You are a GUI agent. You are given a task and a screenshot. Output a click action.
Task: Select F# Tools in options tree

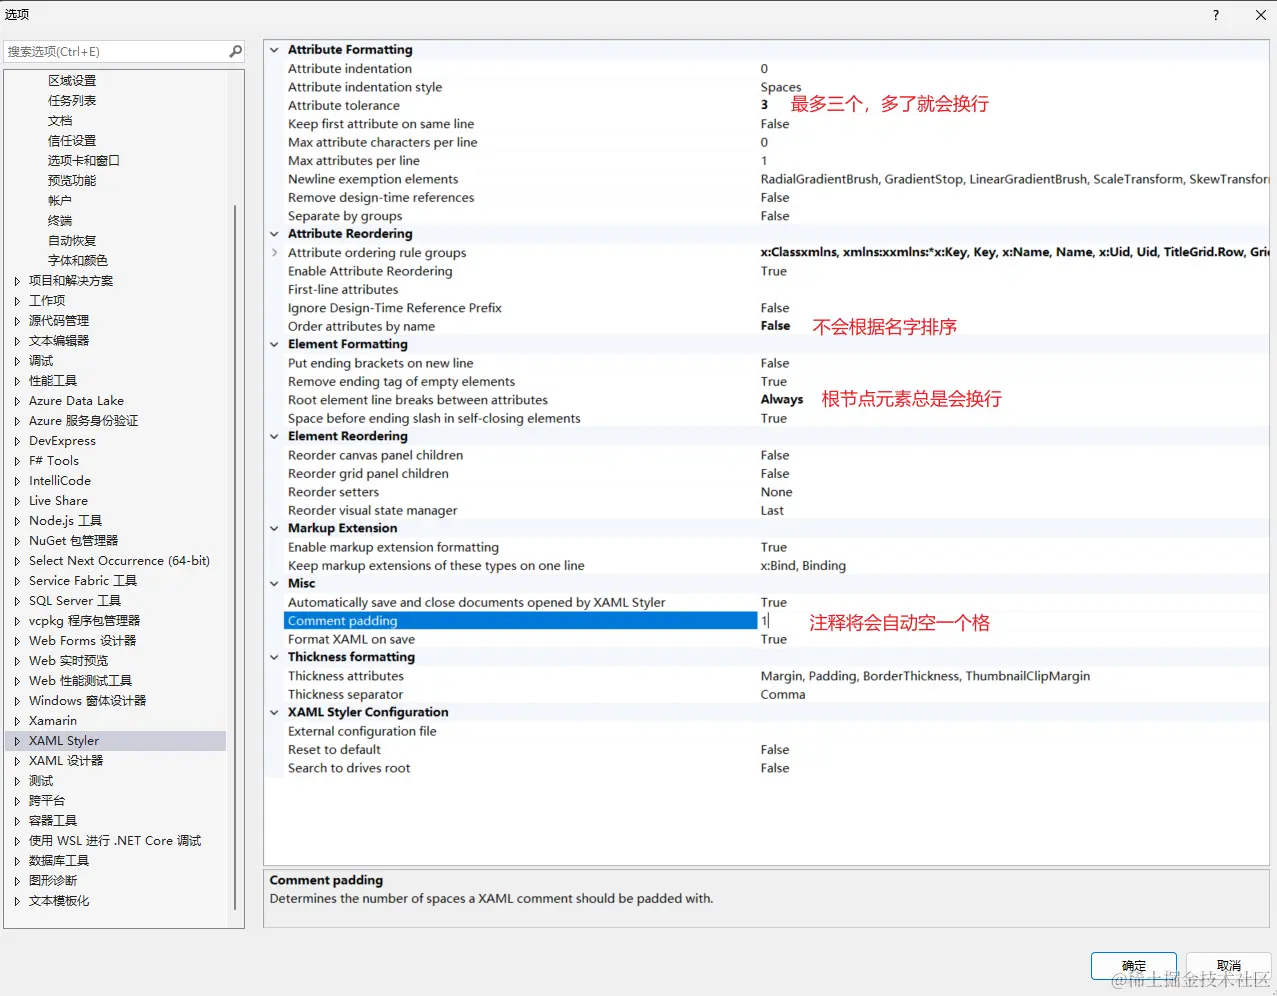tap(54, 461)
